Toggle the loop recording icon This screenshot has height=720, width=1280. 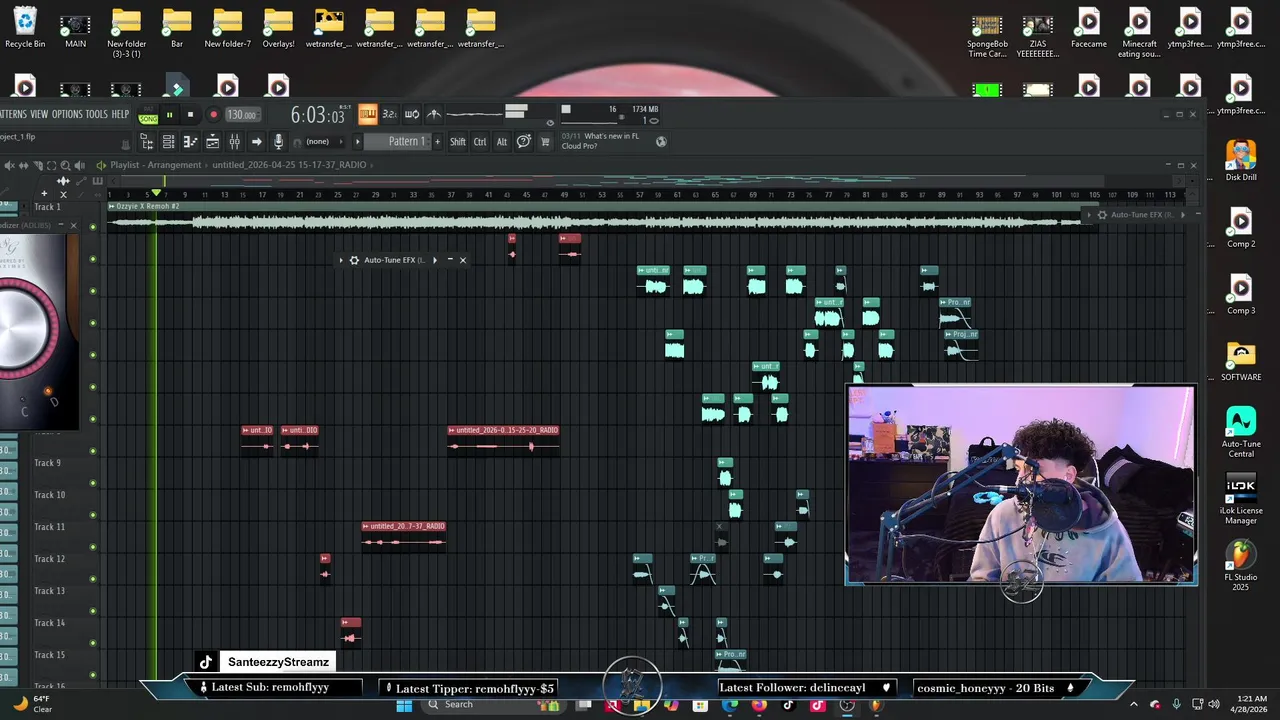(412, 114)
